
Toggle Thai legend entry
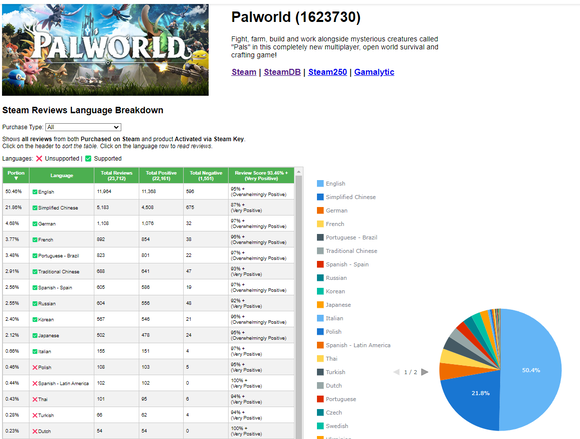327,358
